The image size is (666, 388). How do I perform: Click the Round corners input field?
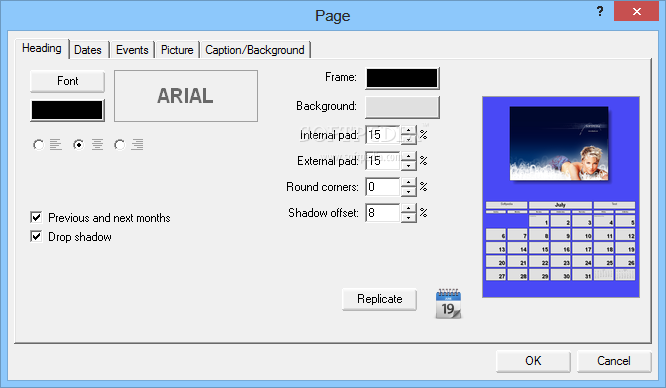point(383,187)
